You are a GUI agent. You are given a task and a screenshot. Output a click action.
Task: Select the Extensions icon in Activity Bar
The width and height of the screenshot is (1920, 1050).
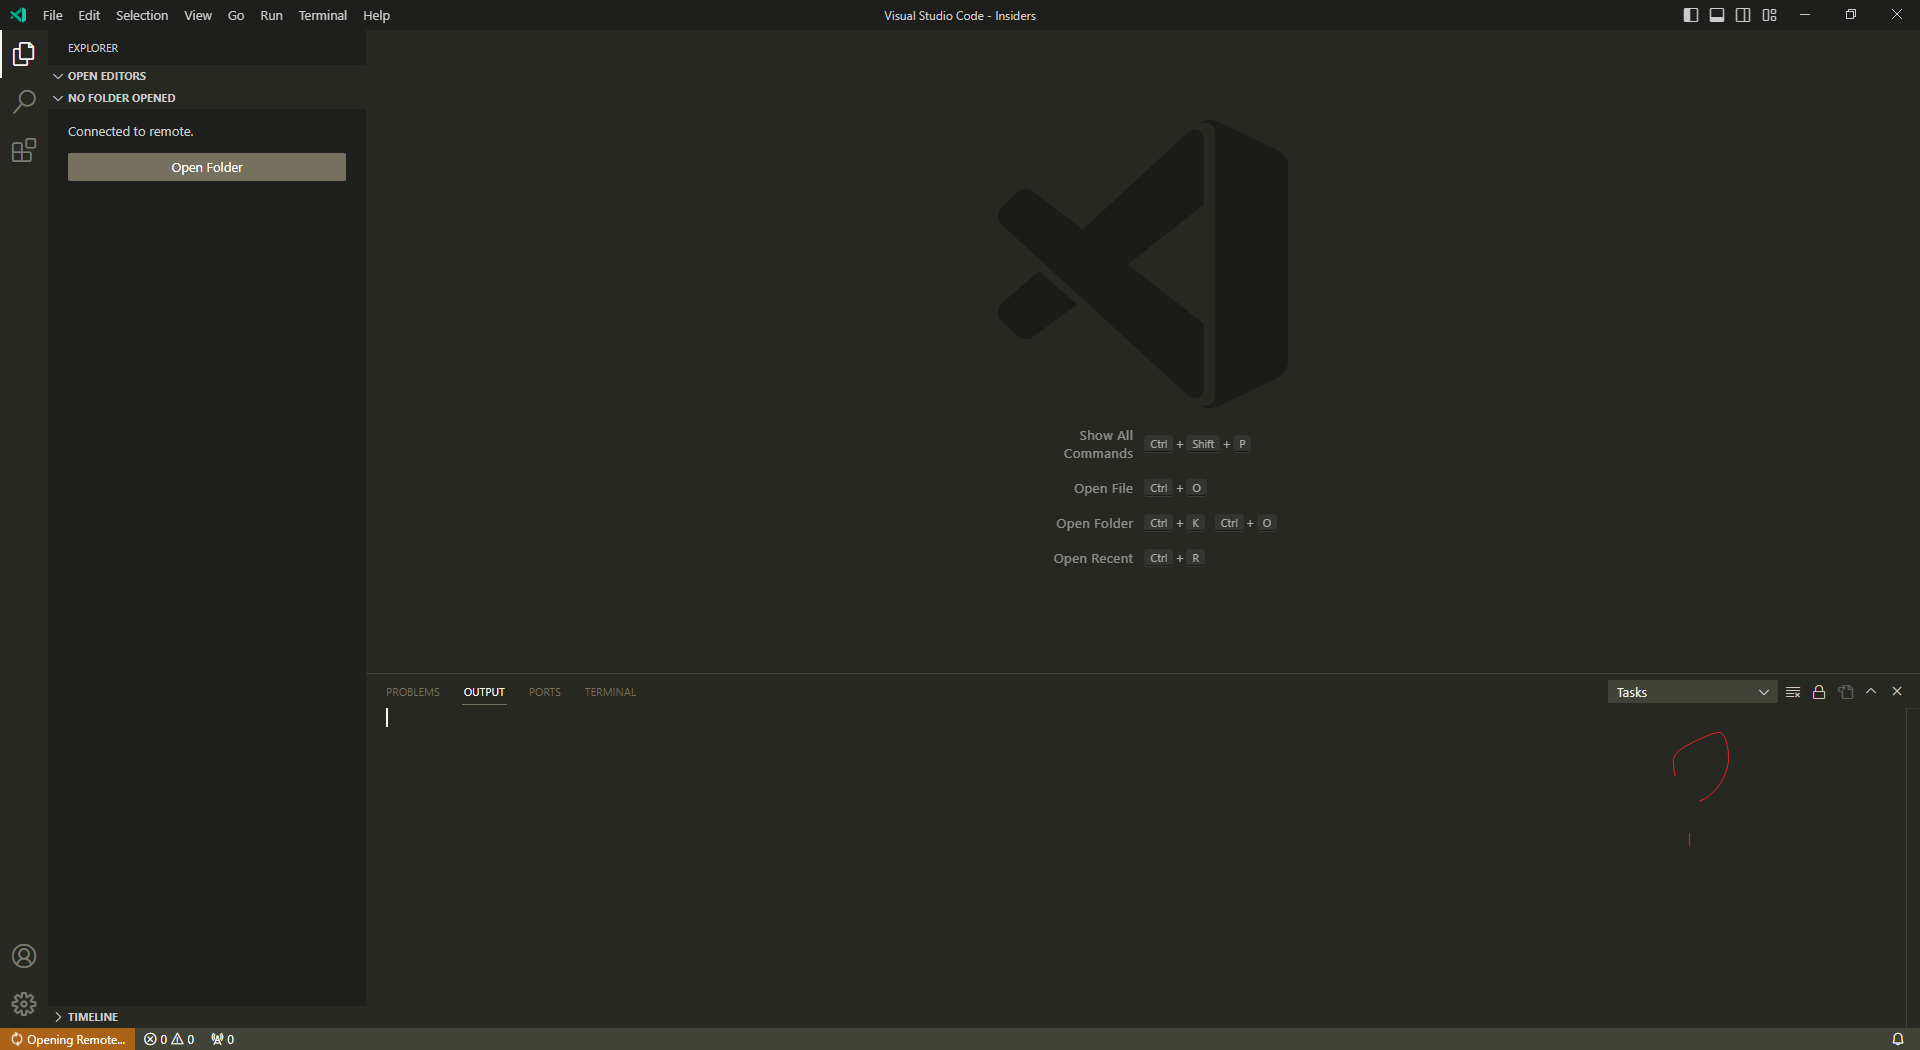[x=23, y=151]
